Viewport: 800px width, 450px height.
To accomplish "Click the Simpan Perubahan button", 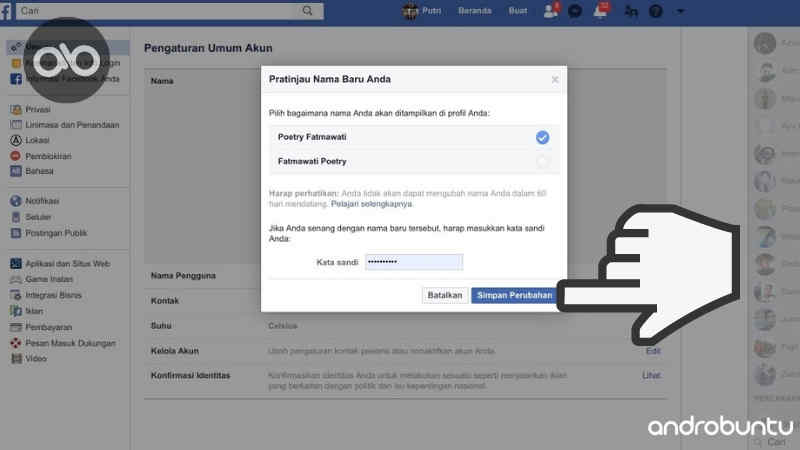I will [514, 295].
